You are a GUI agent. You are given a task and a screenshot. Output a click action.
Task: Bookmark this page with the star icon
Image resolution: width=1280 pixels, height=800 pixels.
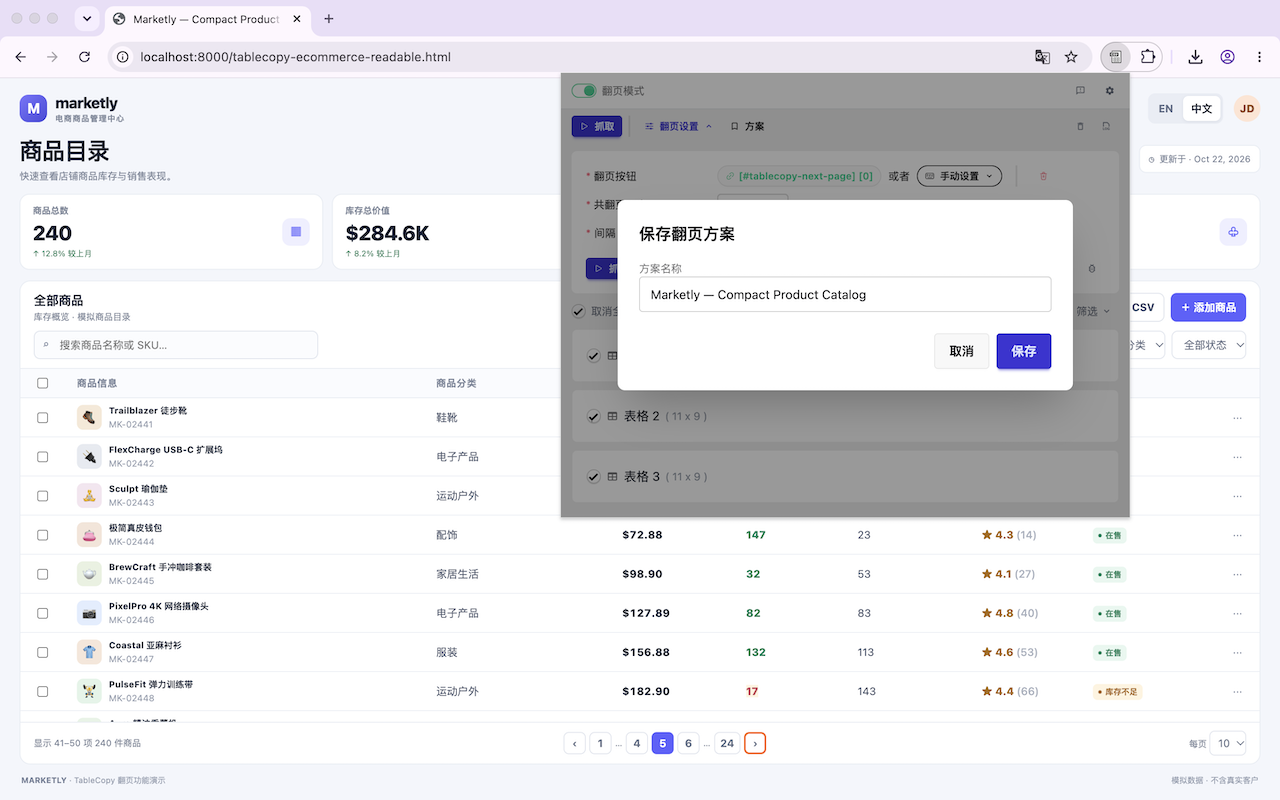(1071, 57)
